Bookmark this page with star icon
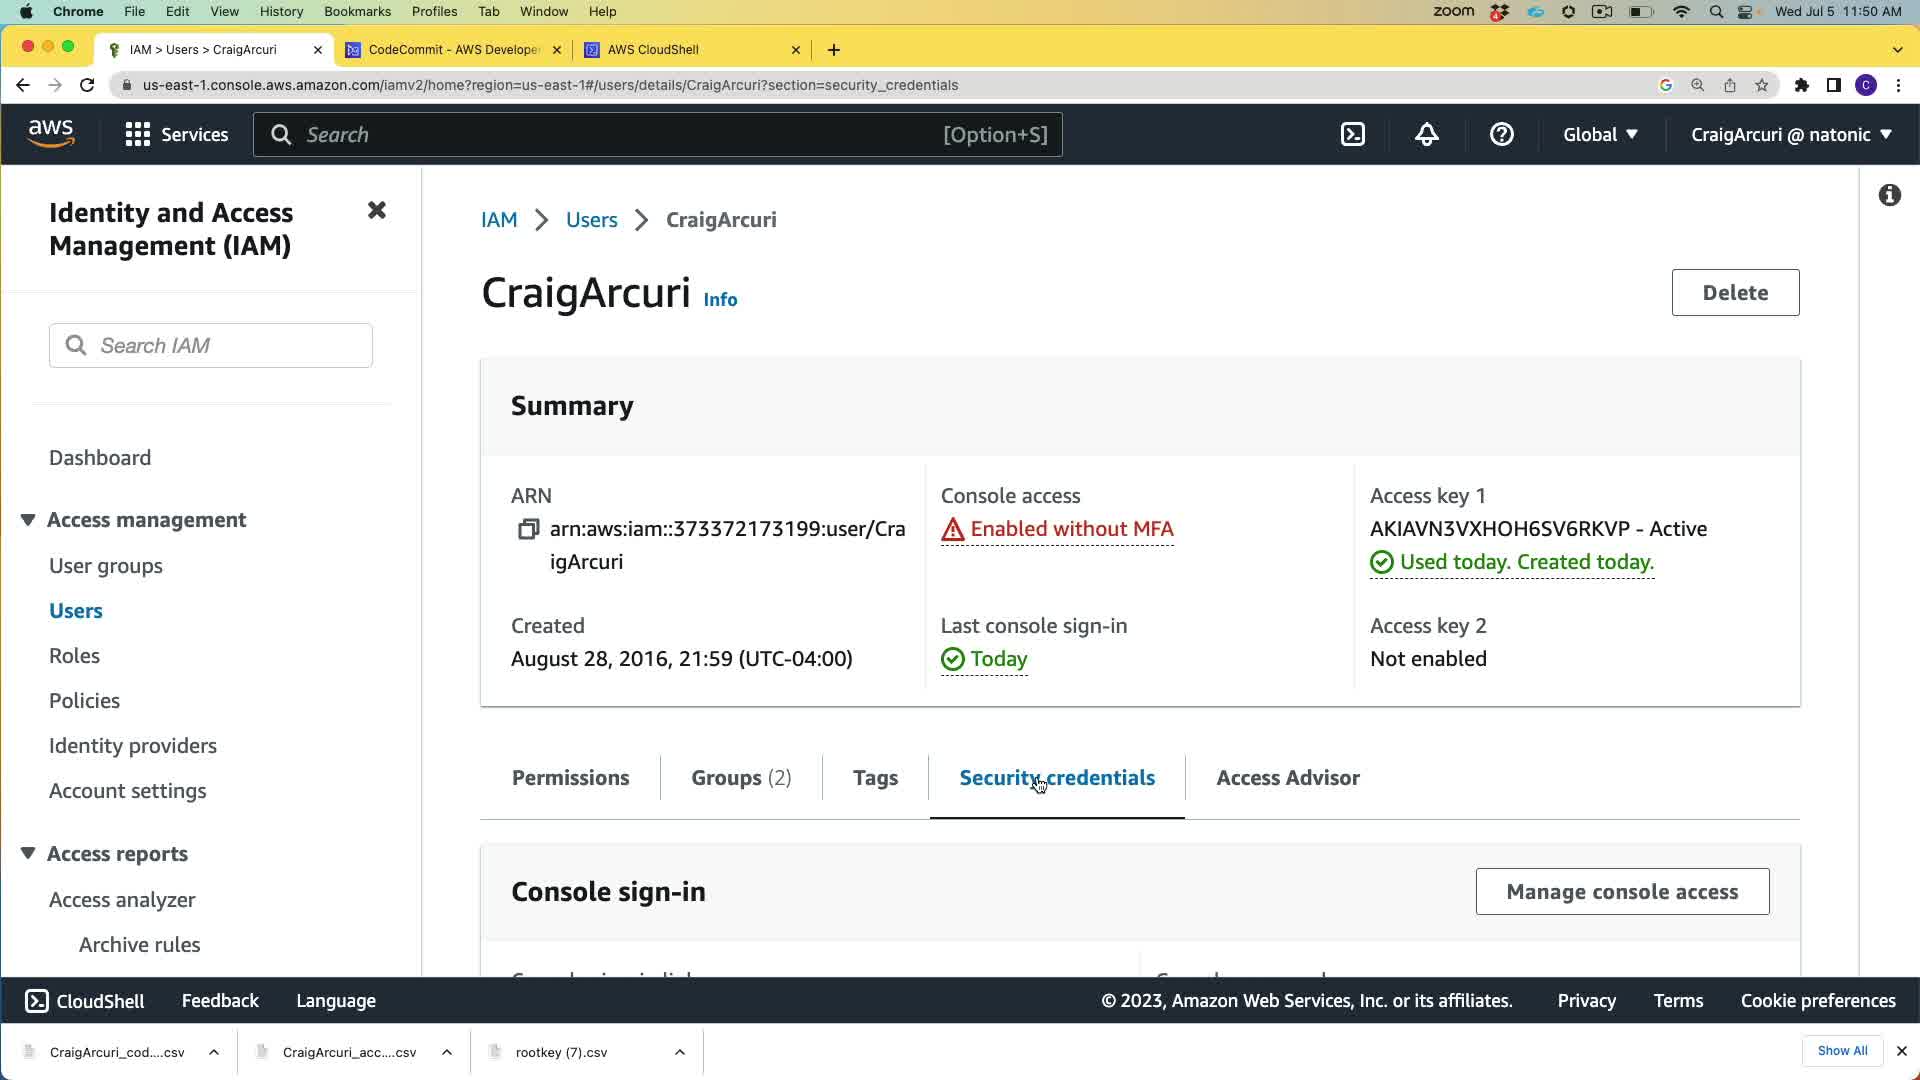Screen dimensions: 1920x1080 pyautogui.click(x=1762, y=85)
